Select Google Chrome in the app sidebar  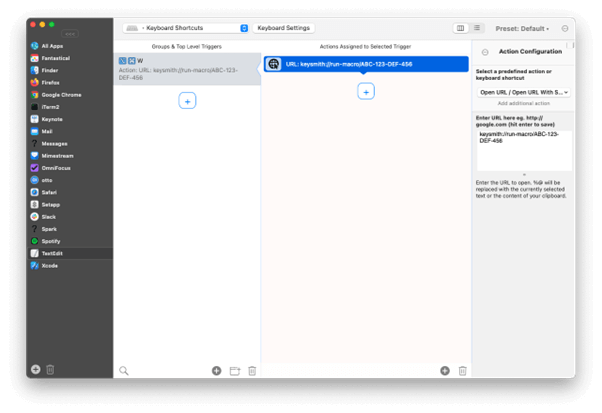click(60, 95)
